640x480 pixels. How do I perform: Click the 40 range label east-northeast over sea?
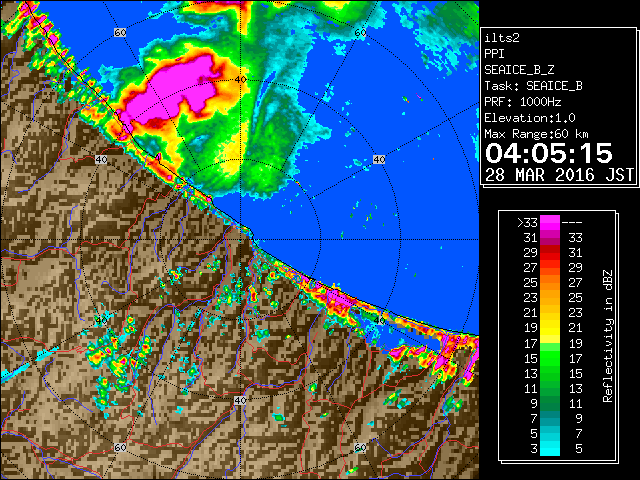point(379,160)
